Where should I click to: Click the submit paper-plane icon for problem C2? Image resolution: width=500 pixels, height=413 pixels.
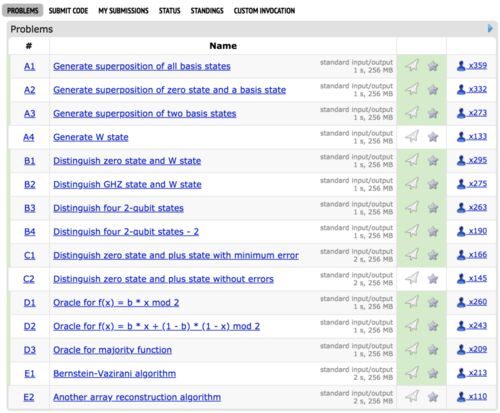[x=412, y=278]
